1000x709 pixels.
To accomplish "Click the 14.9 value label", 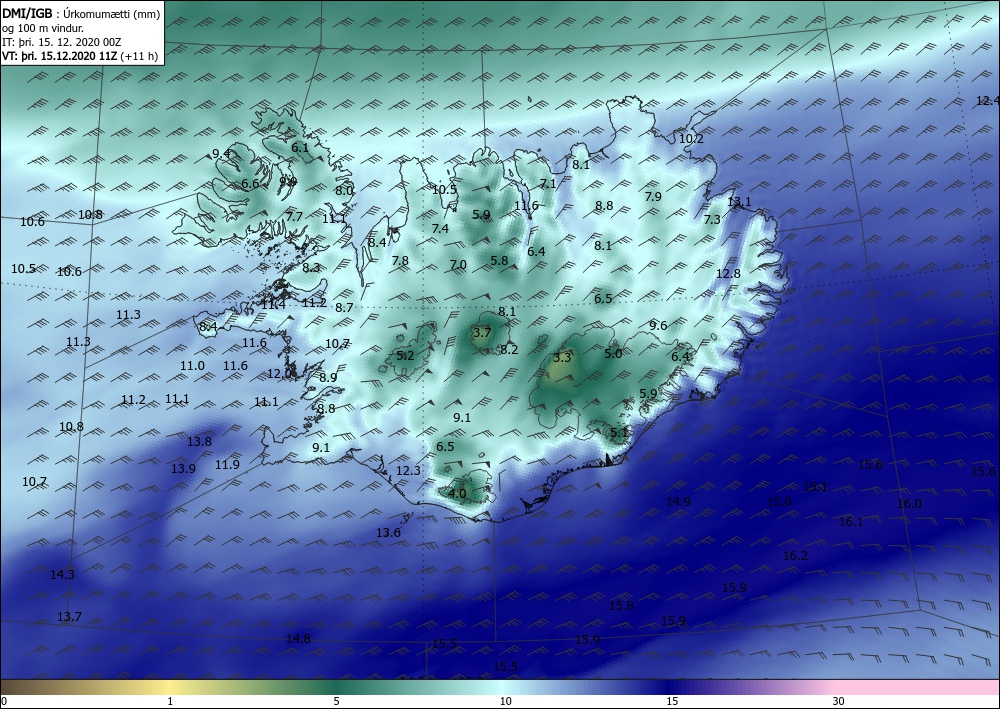I will [x=678, y=502].
